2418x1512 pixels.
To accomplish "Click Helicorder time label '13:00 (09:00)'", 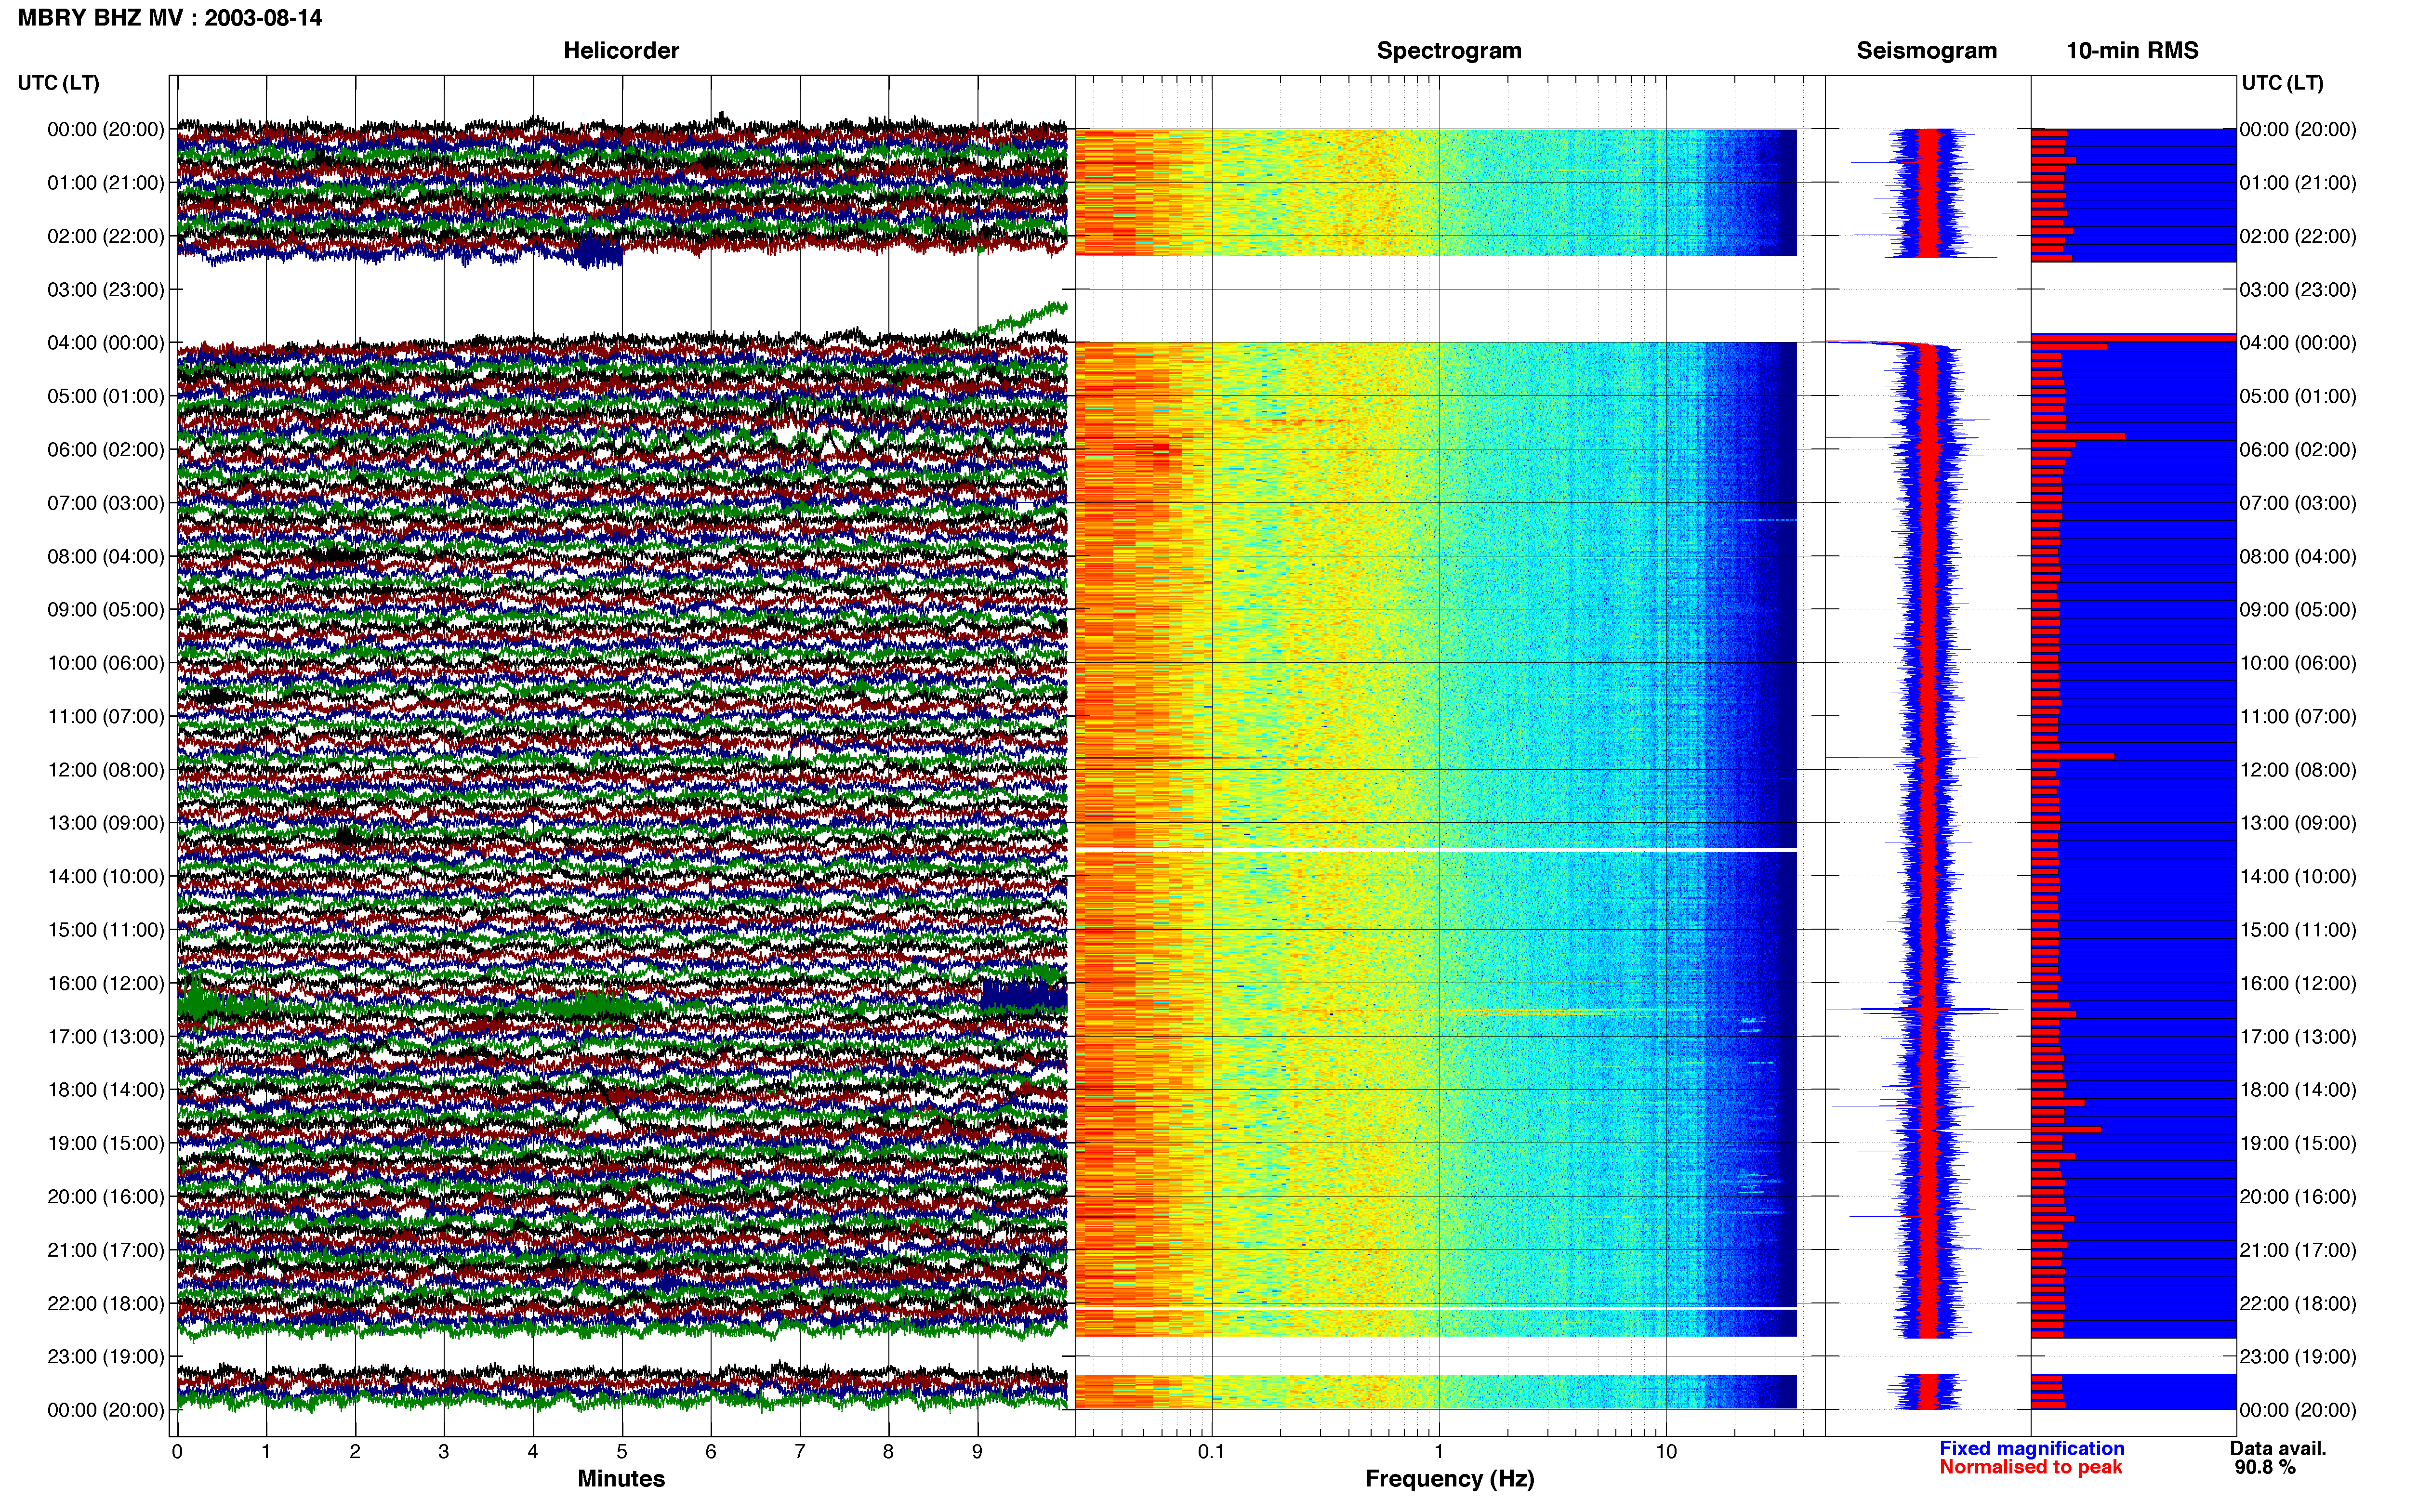I will pyautogui.click(x=106, y=823).
